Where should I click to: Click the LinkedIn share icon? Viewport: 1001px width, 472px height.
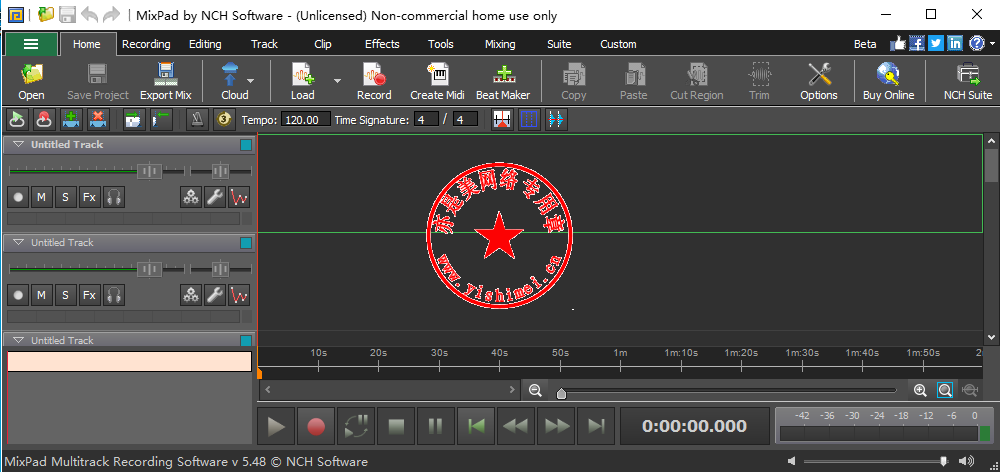point(955,43)
